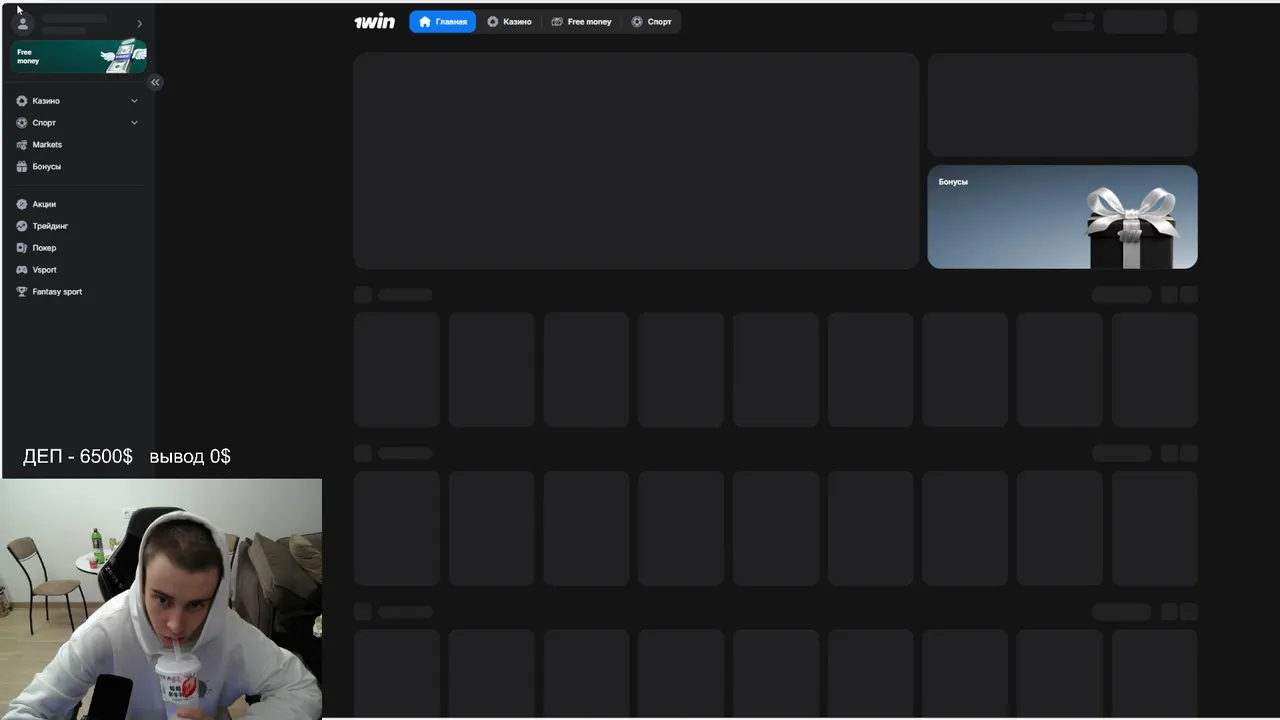1280x720 pixels.
Task: Open the Free money top tab
Action: tap(581, 21)
